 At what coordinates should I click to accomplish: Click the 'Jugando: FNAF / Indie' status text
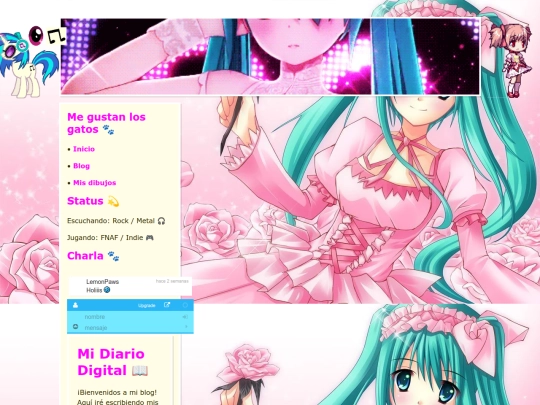[x=110, y=238]
